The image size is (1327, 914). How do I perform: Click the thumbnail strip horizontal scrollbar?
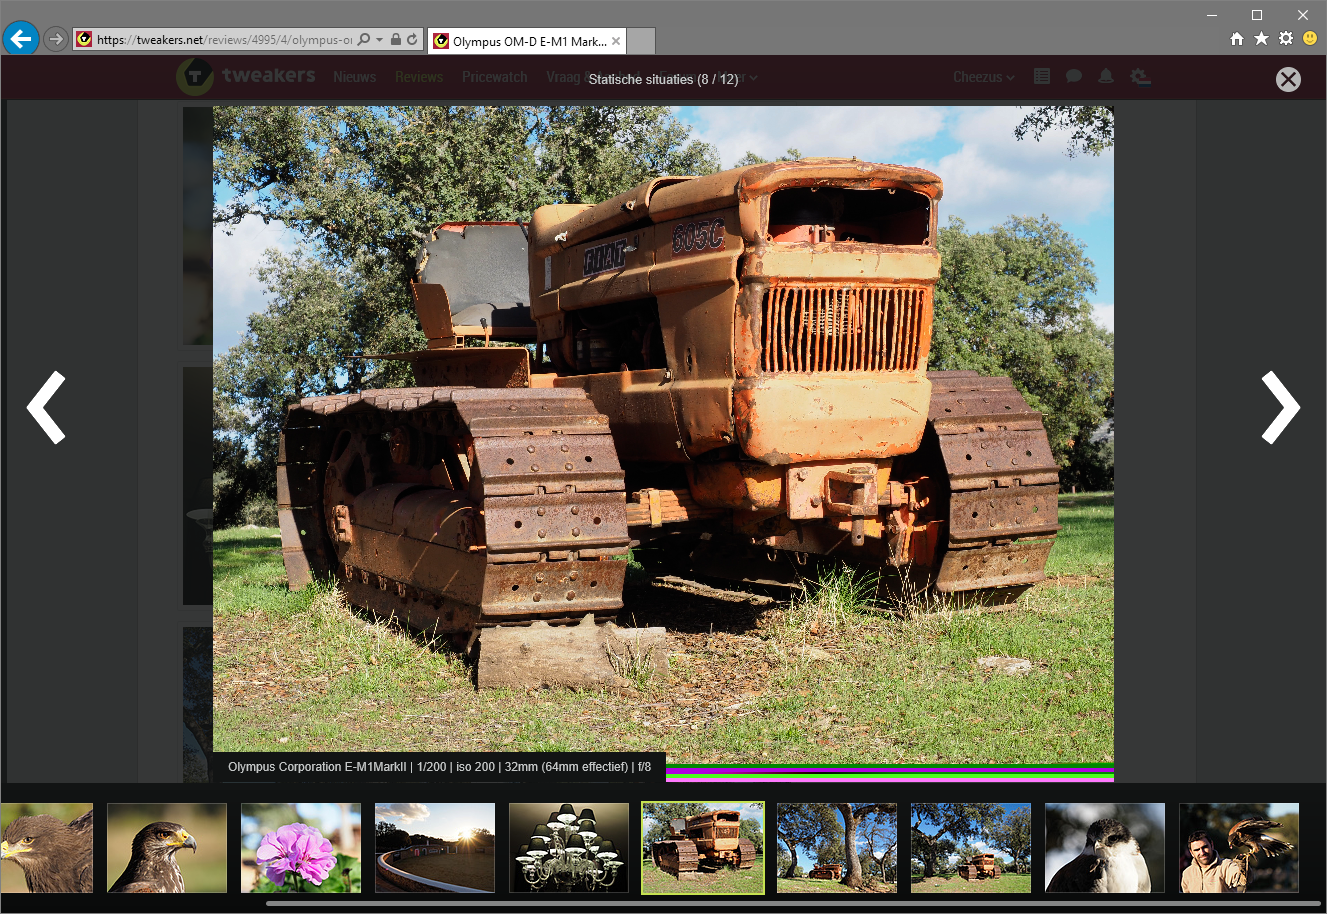point(793,903)
